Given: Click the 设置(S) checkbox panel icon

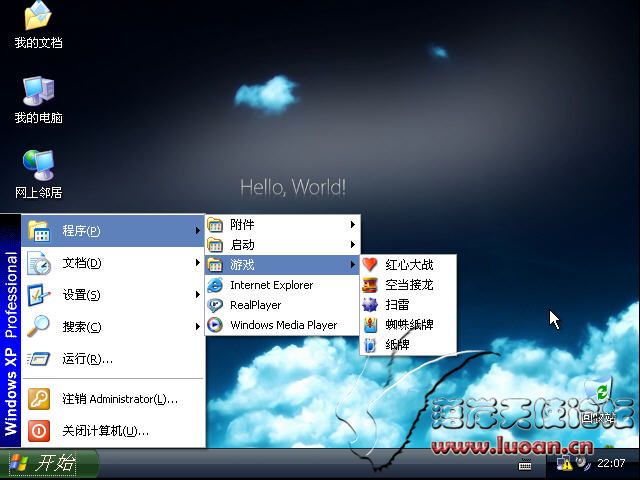Looking at the screenshot, I should 39,295.
